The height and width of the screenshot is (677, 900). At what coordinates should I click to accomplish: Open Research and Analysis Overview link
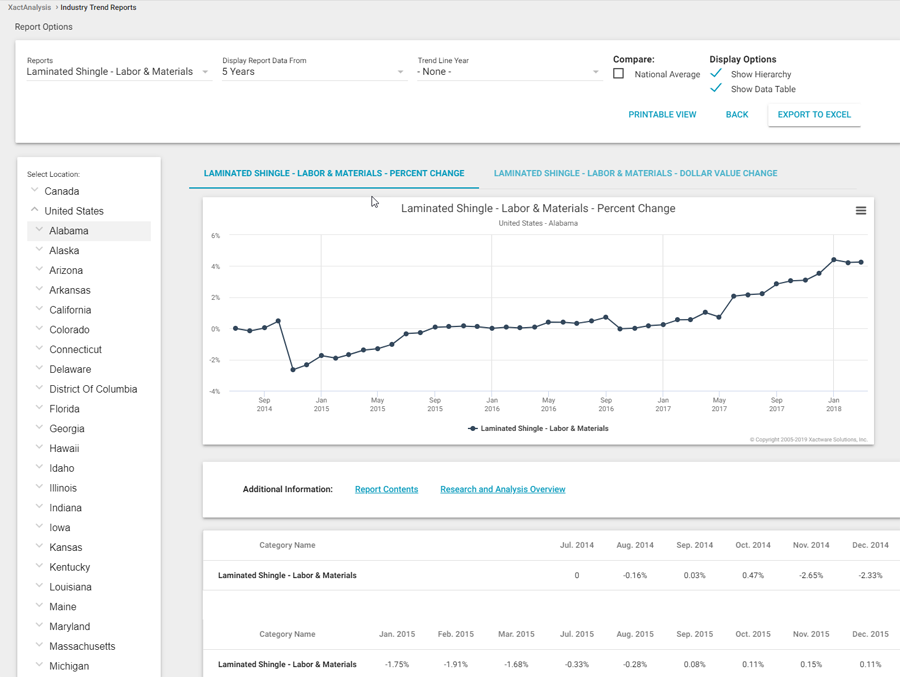[x=502, y=490]
